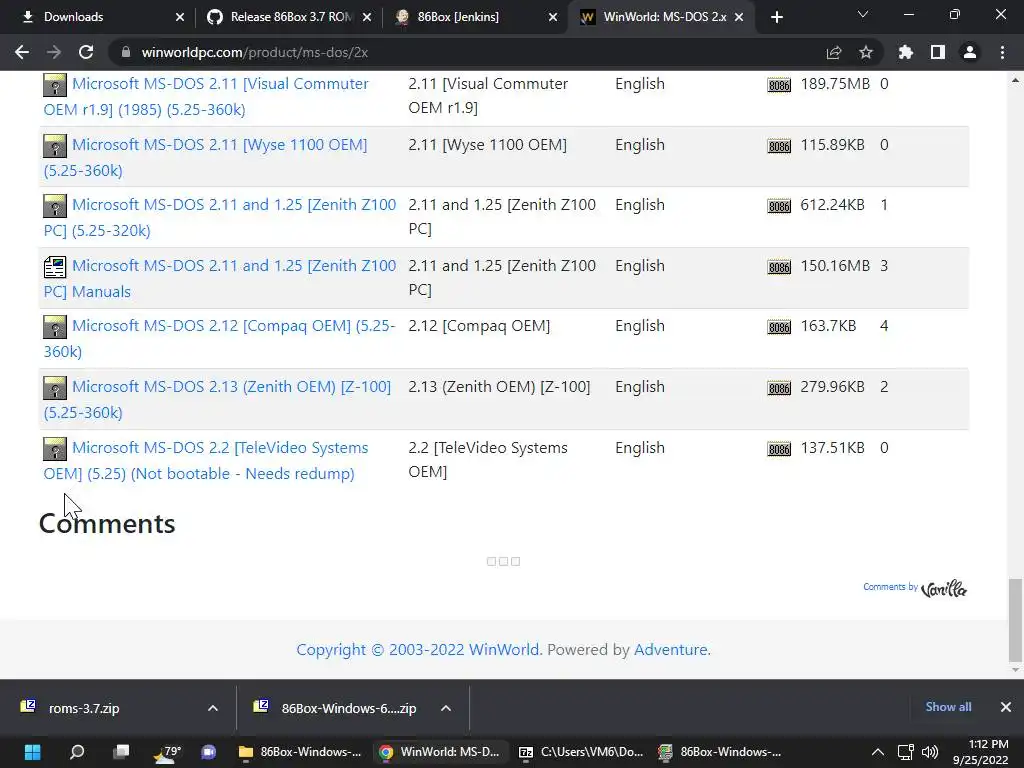This screenshot has height=768, width=1024.
Task: Close the downloads bar
Action: 1006,707
